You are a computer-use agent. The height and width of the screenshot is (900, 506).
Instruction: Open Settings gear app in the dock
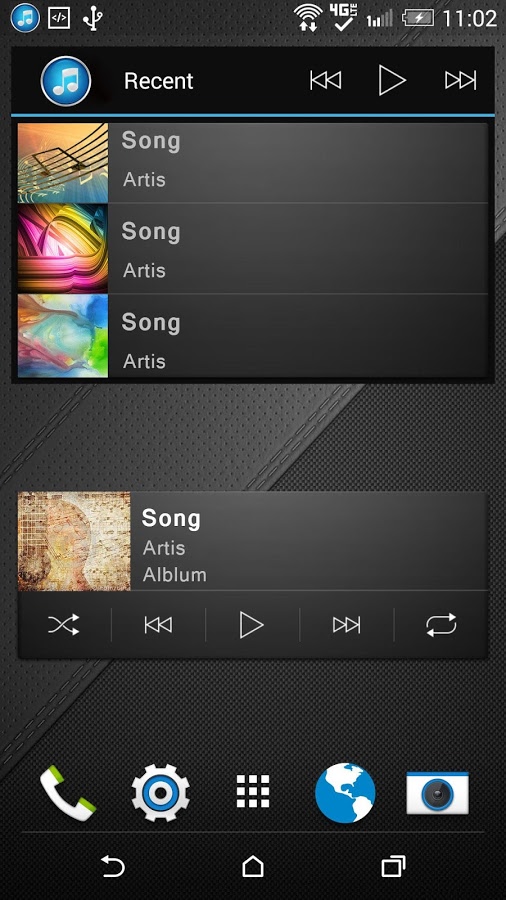161,793
